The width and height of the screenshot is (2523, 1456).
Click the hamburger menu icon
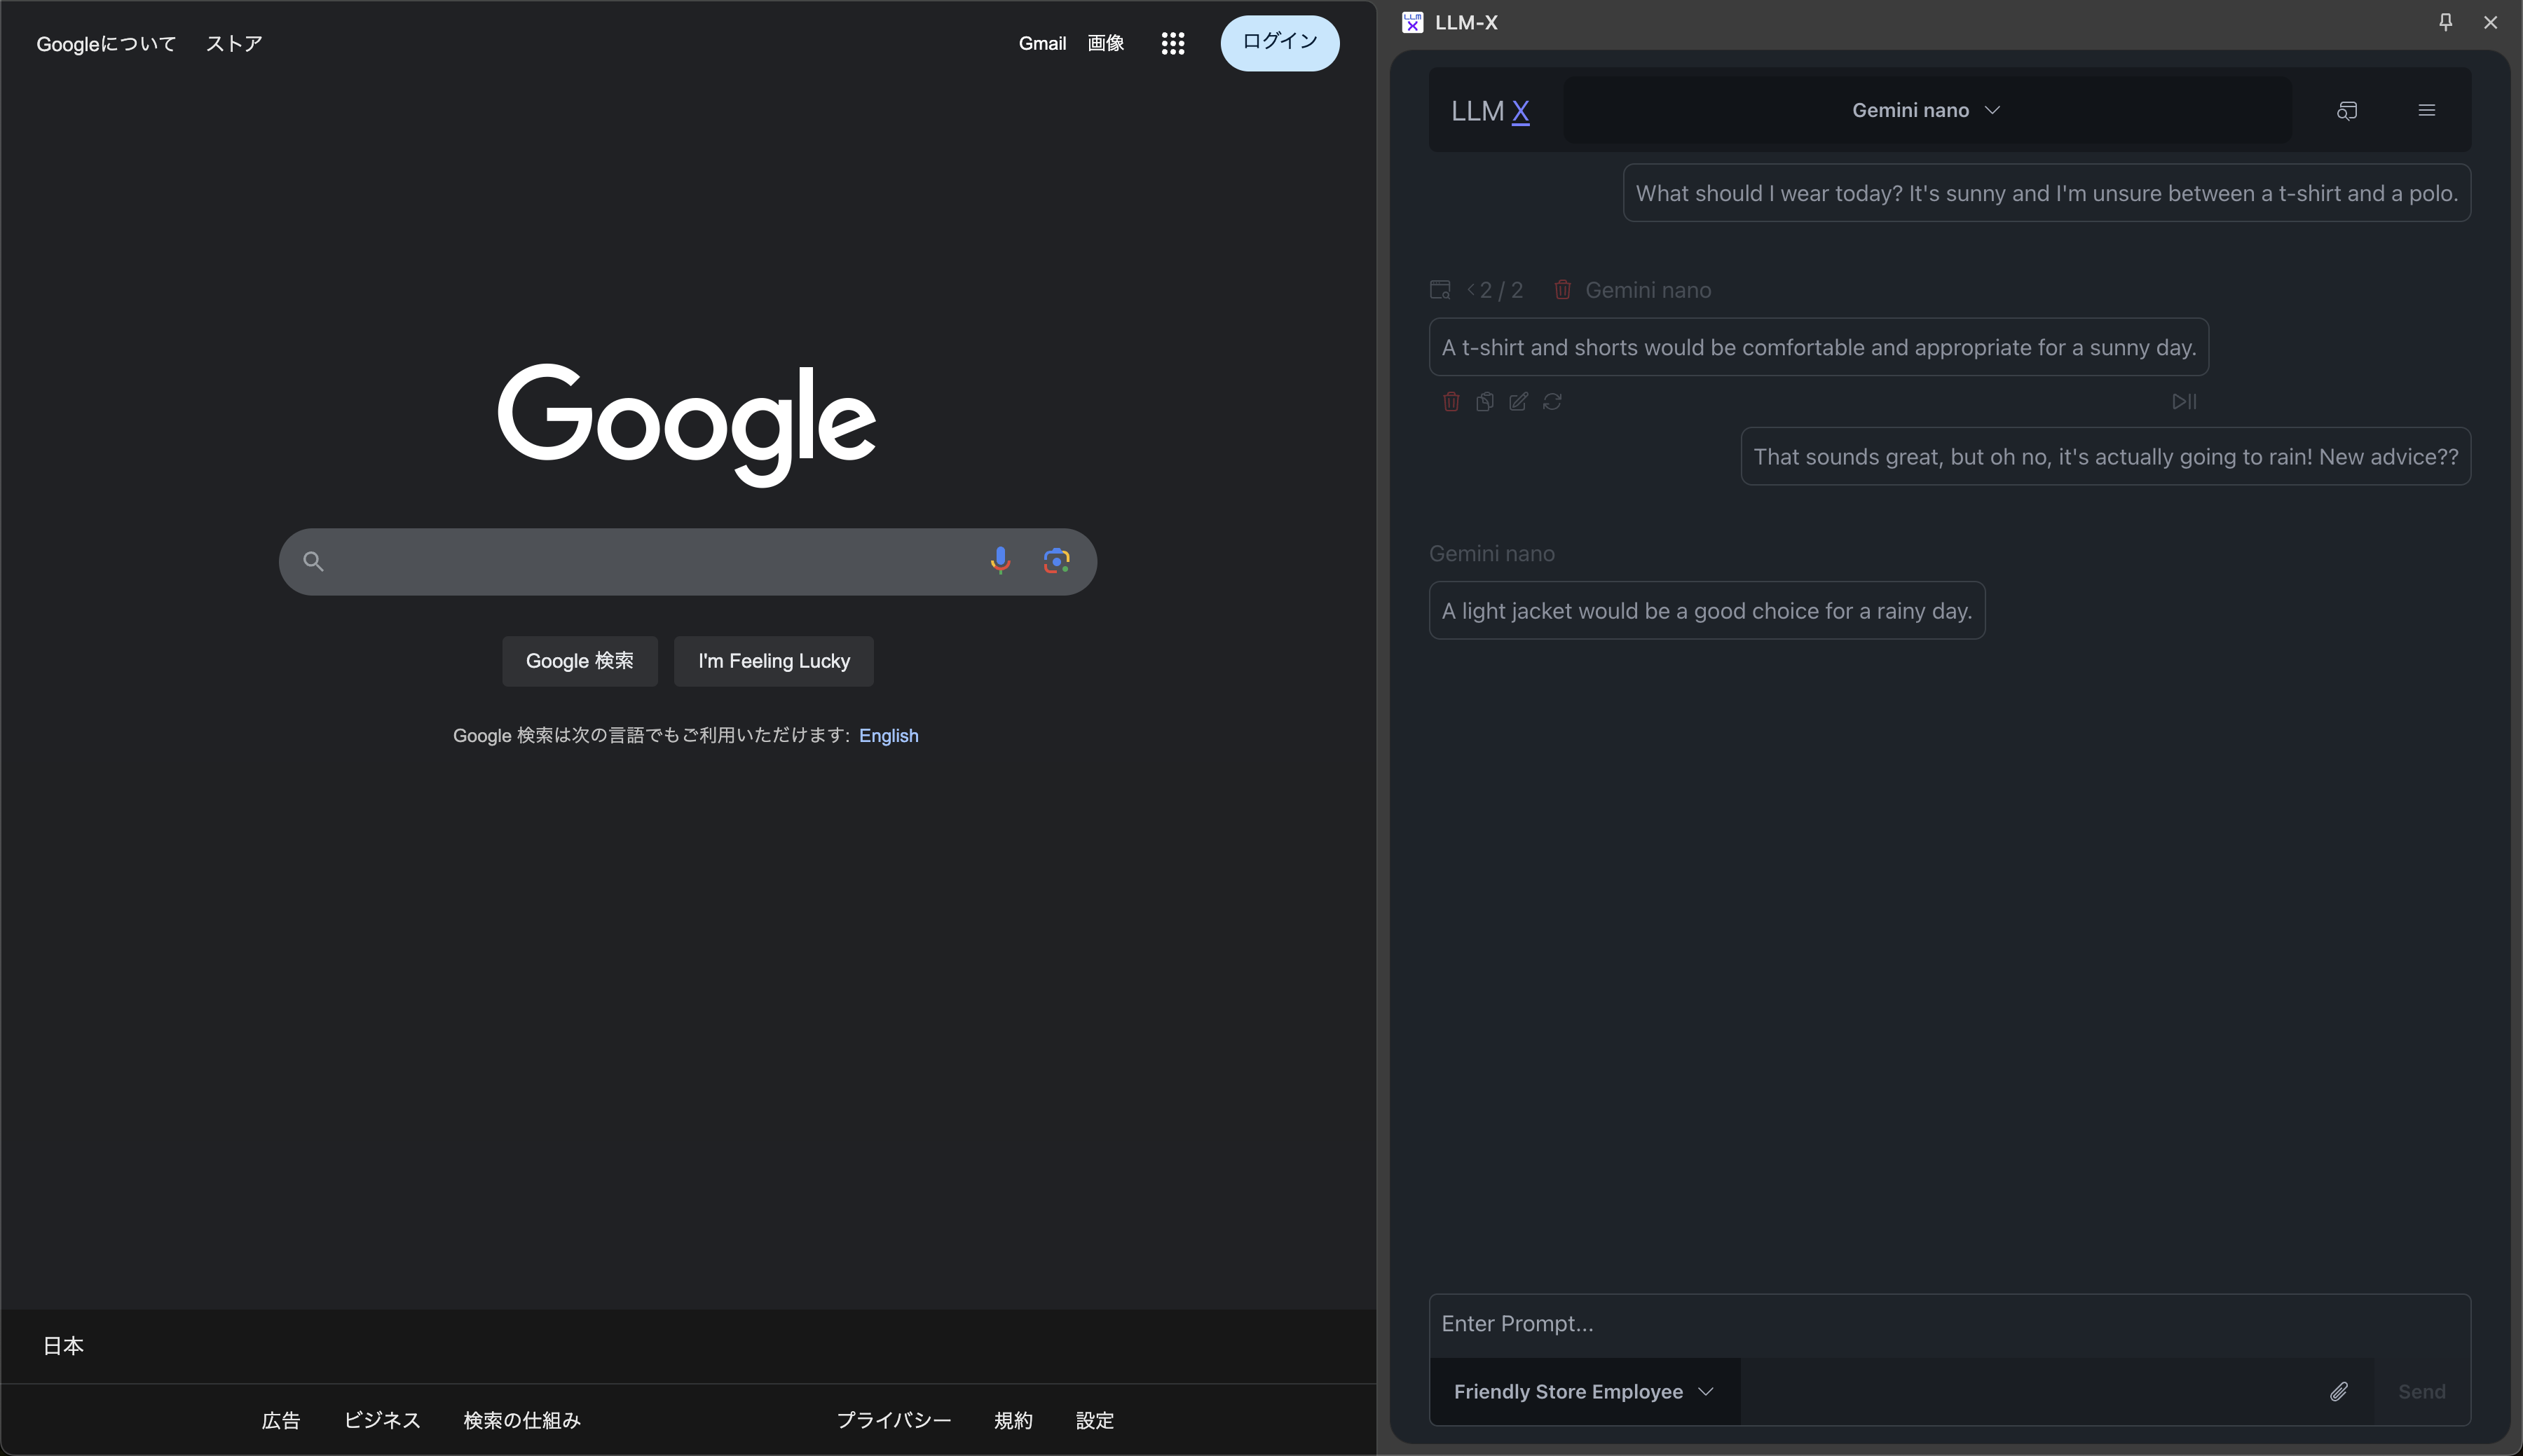point(2428,109)
